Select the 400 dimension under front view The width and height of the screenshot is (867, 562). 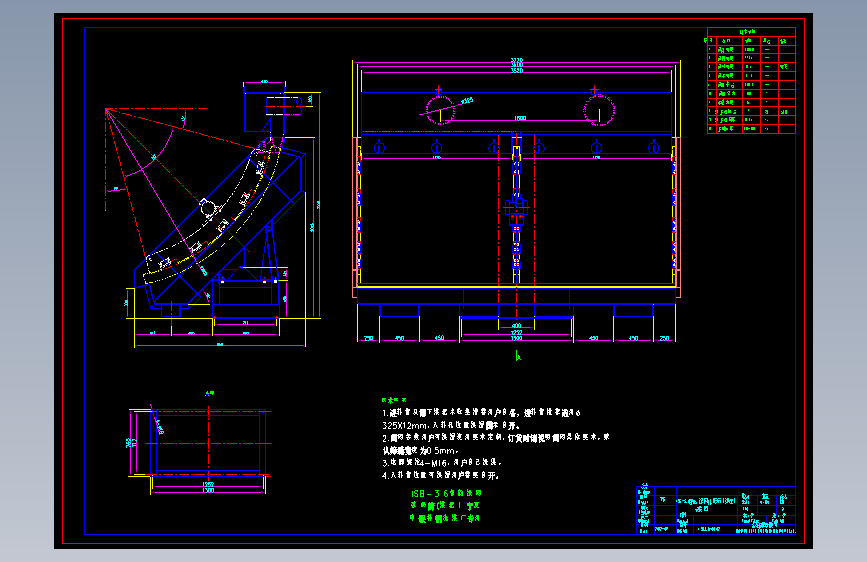[516, 326]
